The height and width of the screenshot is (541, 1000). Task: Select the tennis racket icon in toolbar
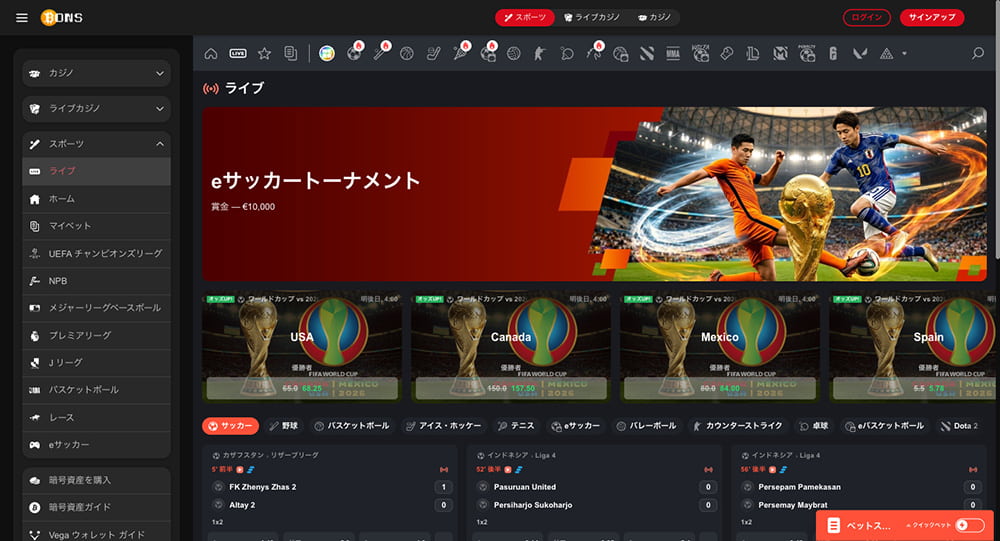tap(461, 52)
